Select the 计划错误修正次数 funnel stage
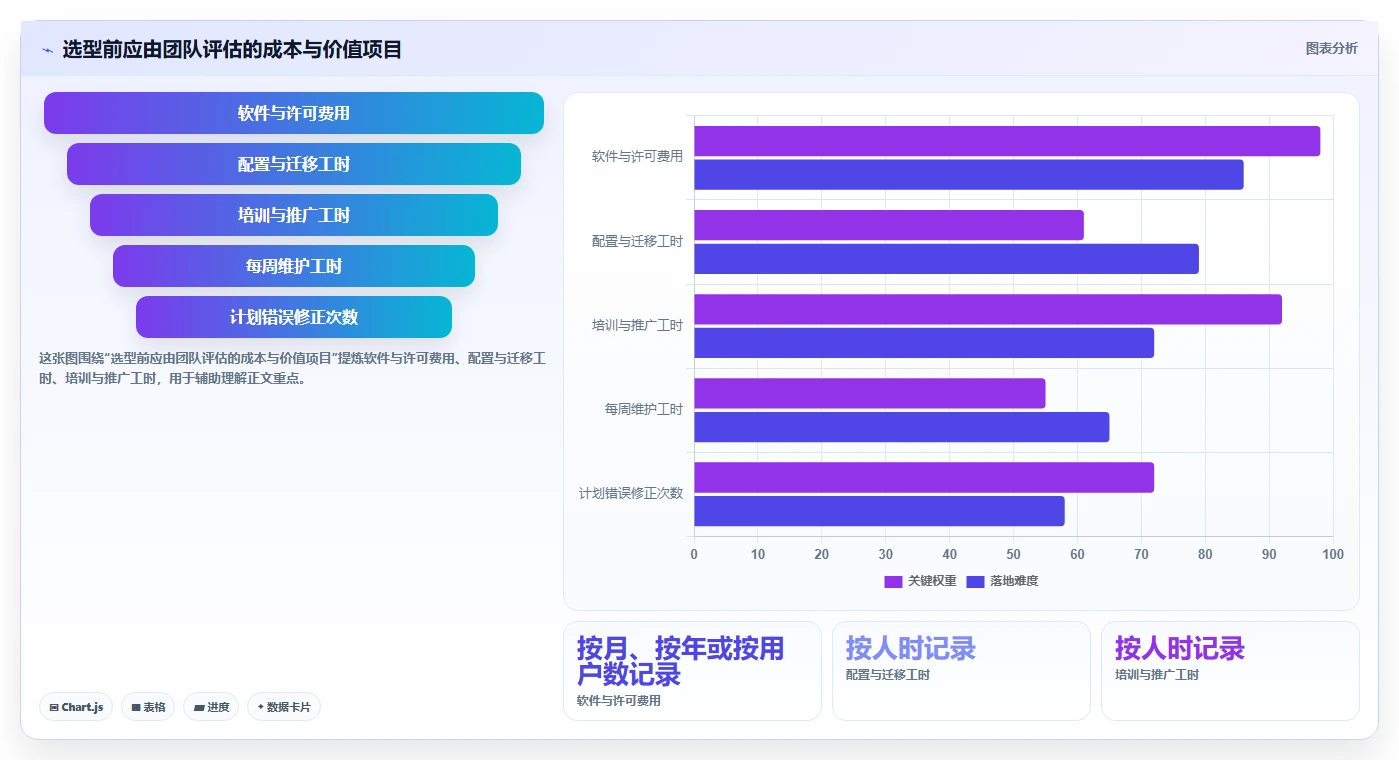This screenshot has width=1399, height=760. pos(294,317)
